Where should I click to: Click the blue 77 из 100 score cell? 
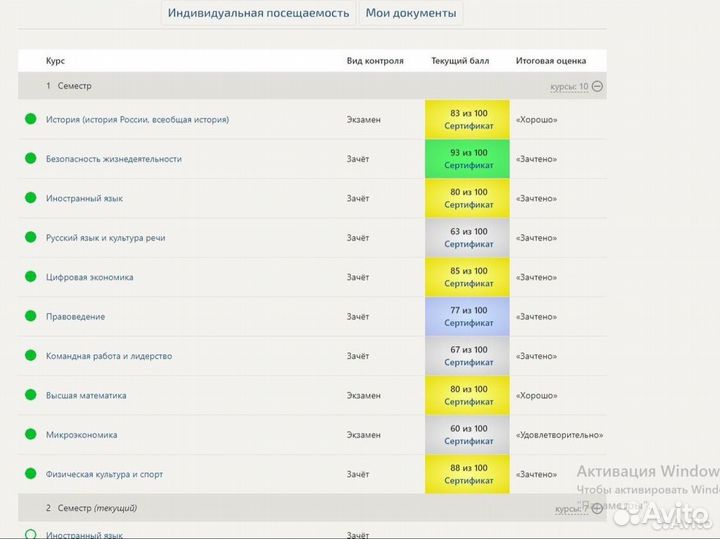pos(467,317)
